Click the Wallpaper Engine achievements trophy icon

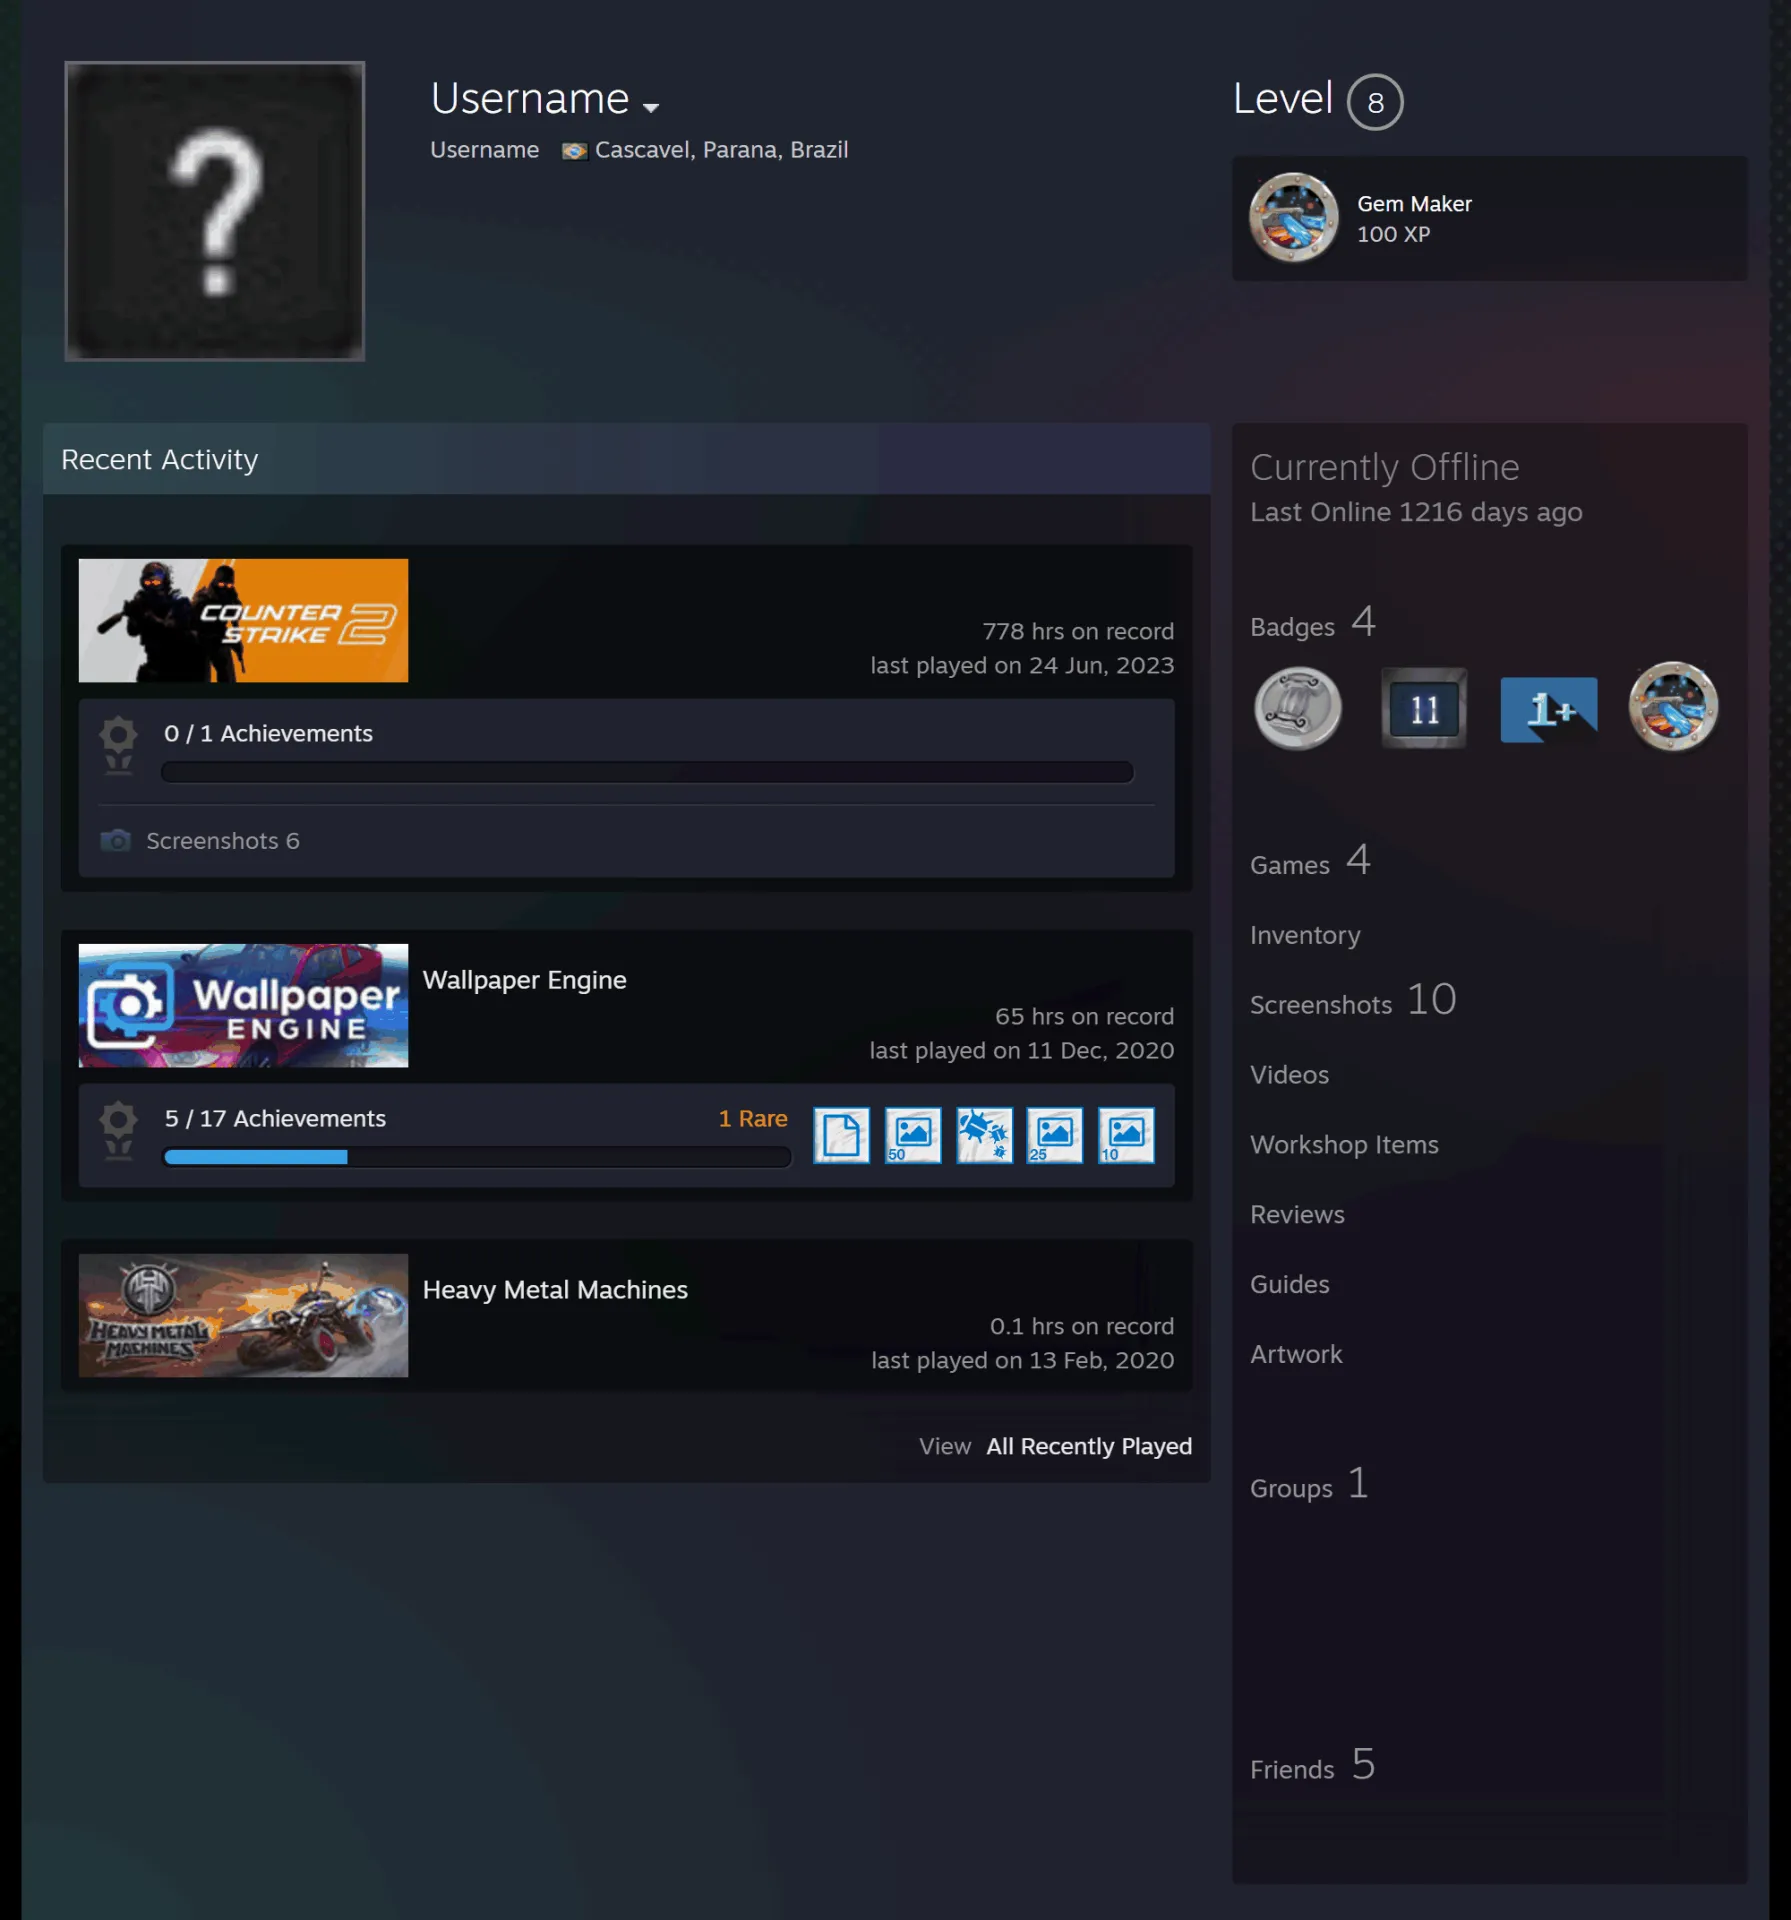118,1130
